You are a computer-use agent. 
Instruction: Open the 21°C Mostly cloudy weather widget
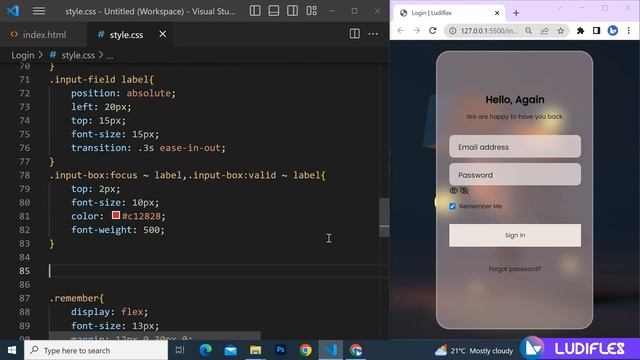474,351
